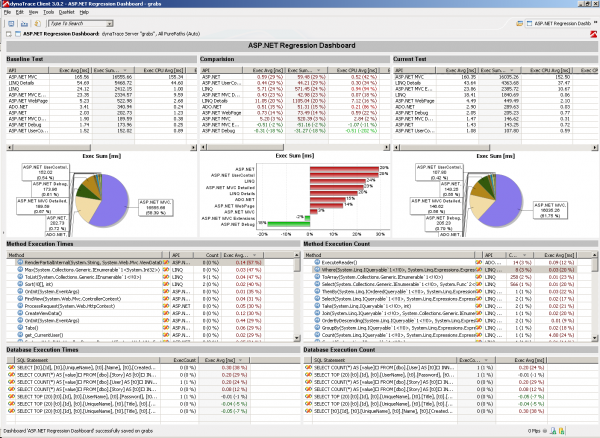This screenshot has height=438, width=600.
Task: Click SQL icon of first Database Execution Times row
Action: click(x=11, y=367)
